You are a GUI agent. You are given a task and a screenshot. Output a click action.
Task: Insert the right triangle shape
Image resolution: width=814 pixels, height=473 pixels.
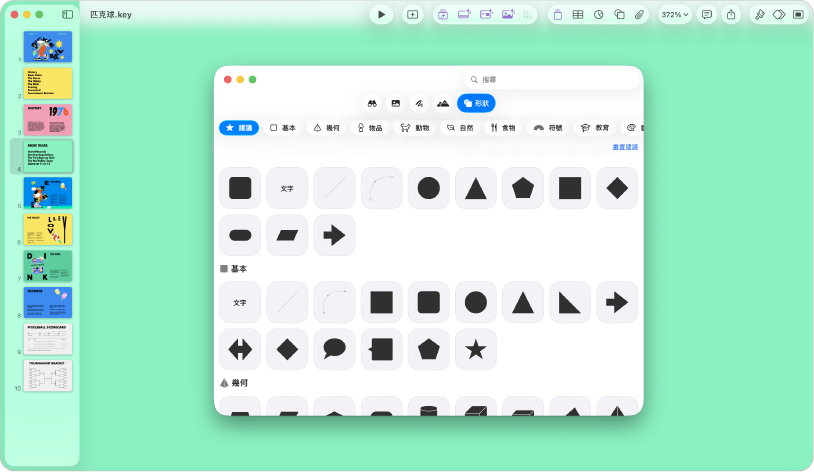[x=570, y=302]
